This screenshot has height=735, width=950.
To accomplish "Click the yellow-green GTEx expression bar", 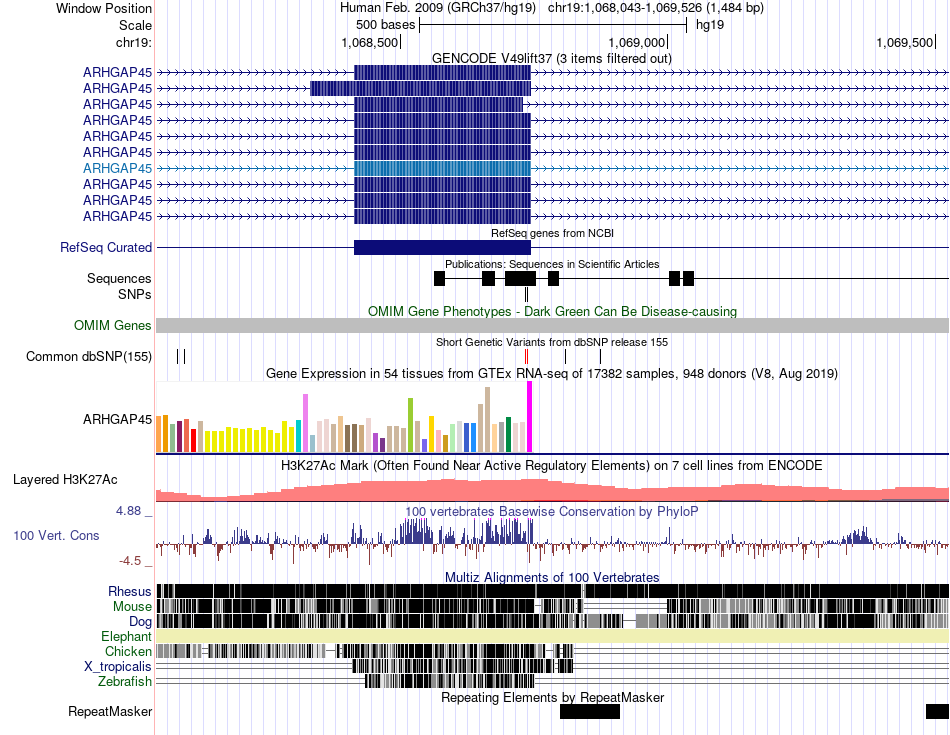I will click(x=410, y=425).
